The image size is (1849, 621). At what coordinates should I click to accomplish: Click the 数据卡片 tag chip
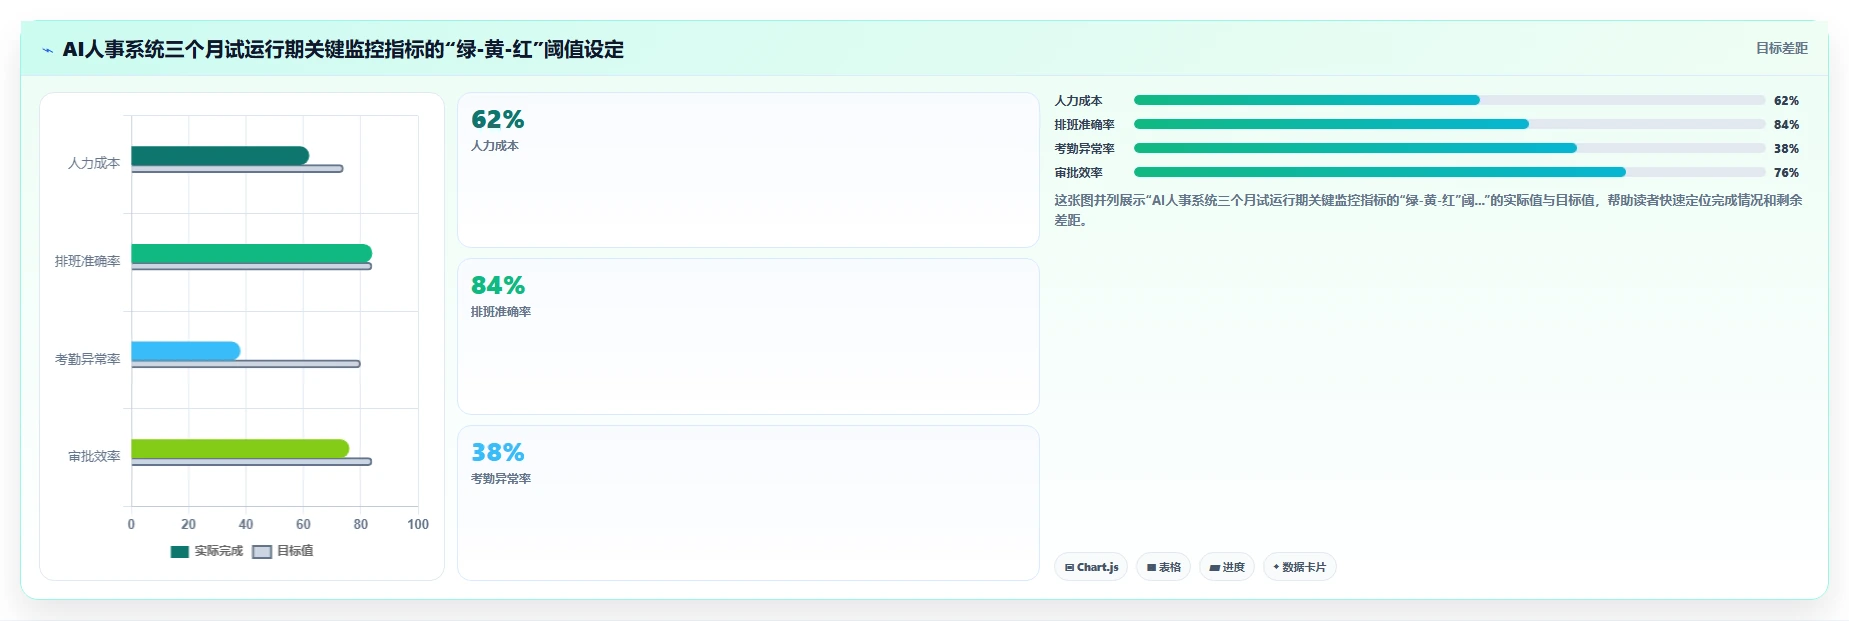point(1300,567)
